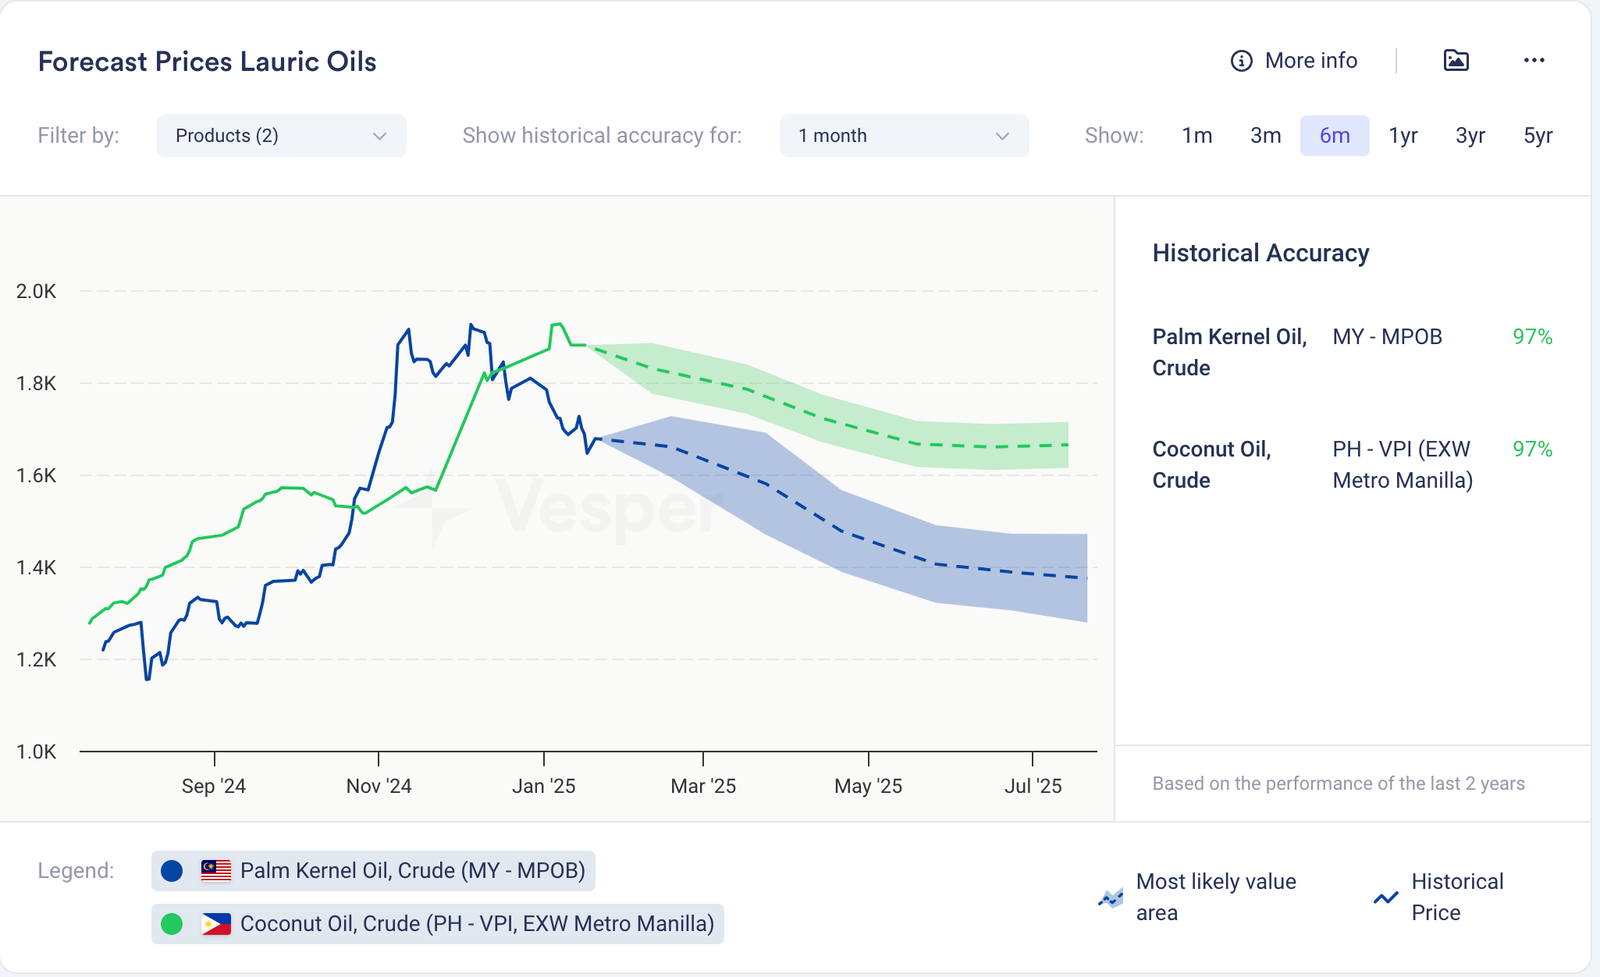1600x977 pixels.
Task: Expand the 1 month accuracy dropdown
Action: [x=903, y=136]
